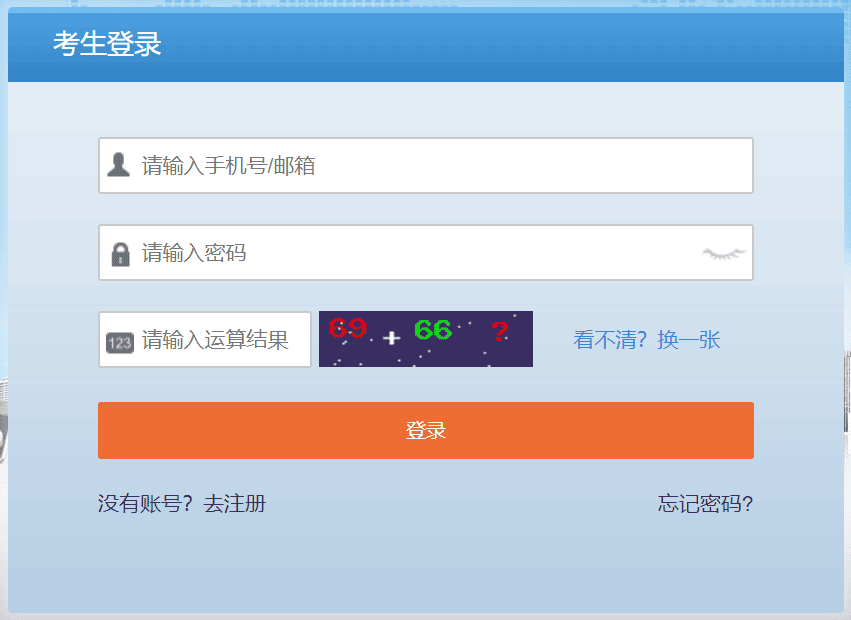This screenshot has width=851, height=620.
Task: Toggle password visibility with the eyelash icon
Action: coord(724,254)
